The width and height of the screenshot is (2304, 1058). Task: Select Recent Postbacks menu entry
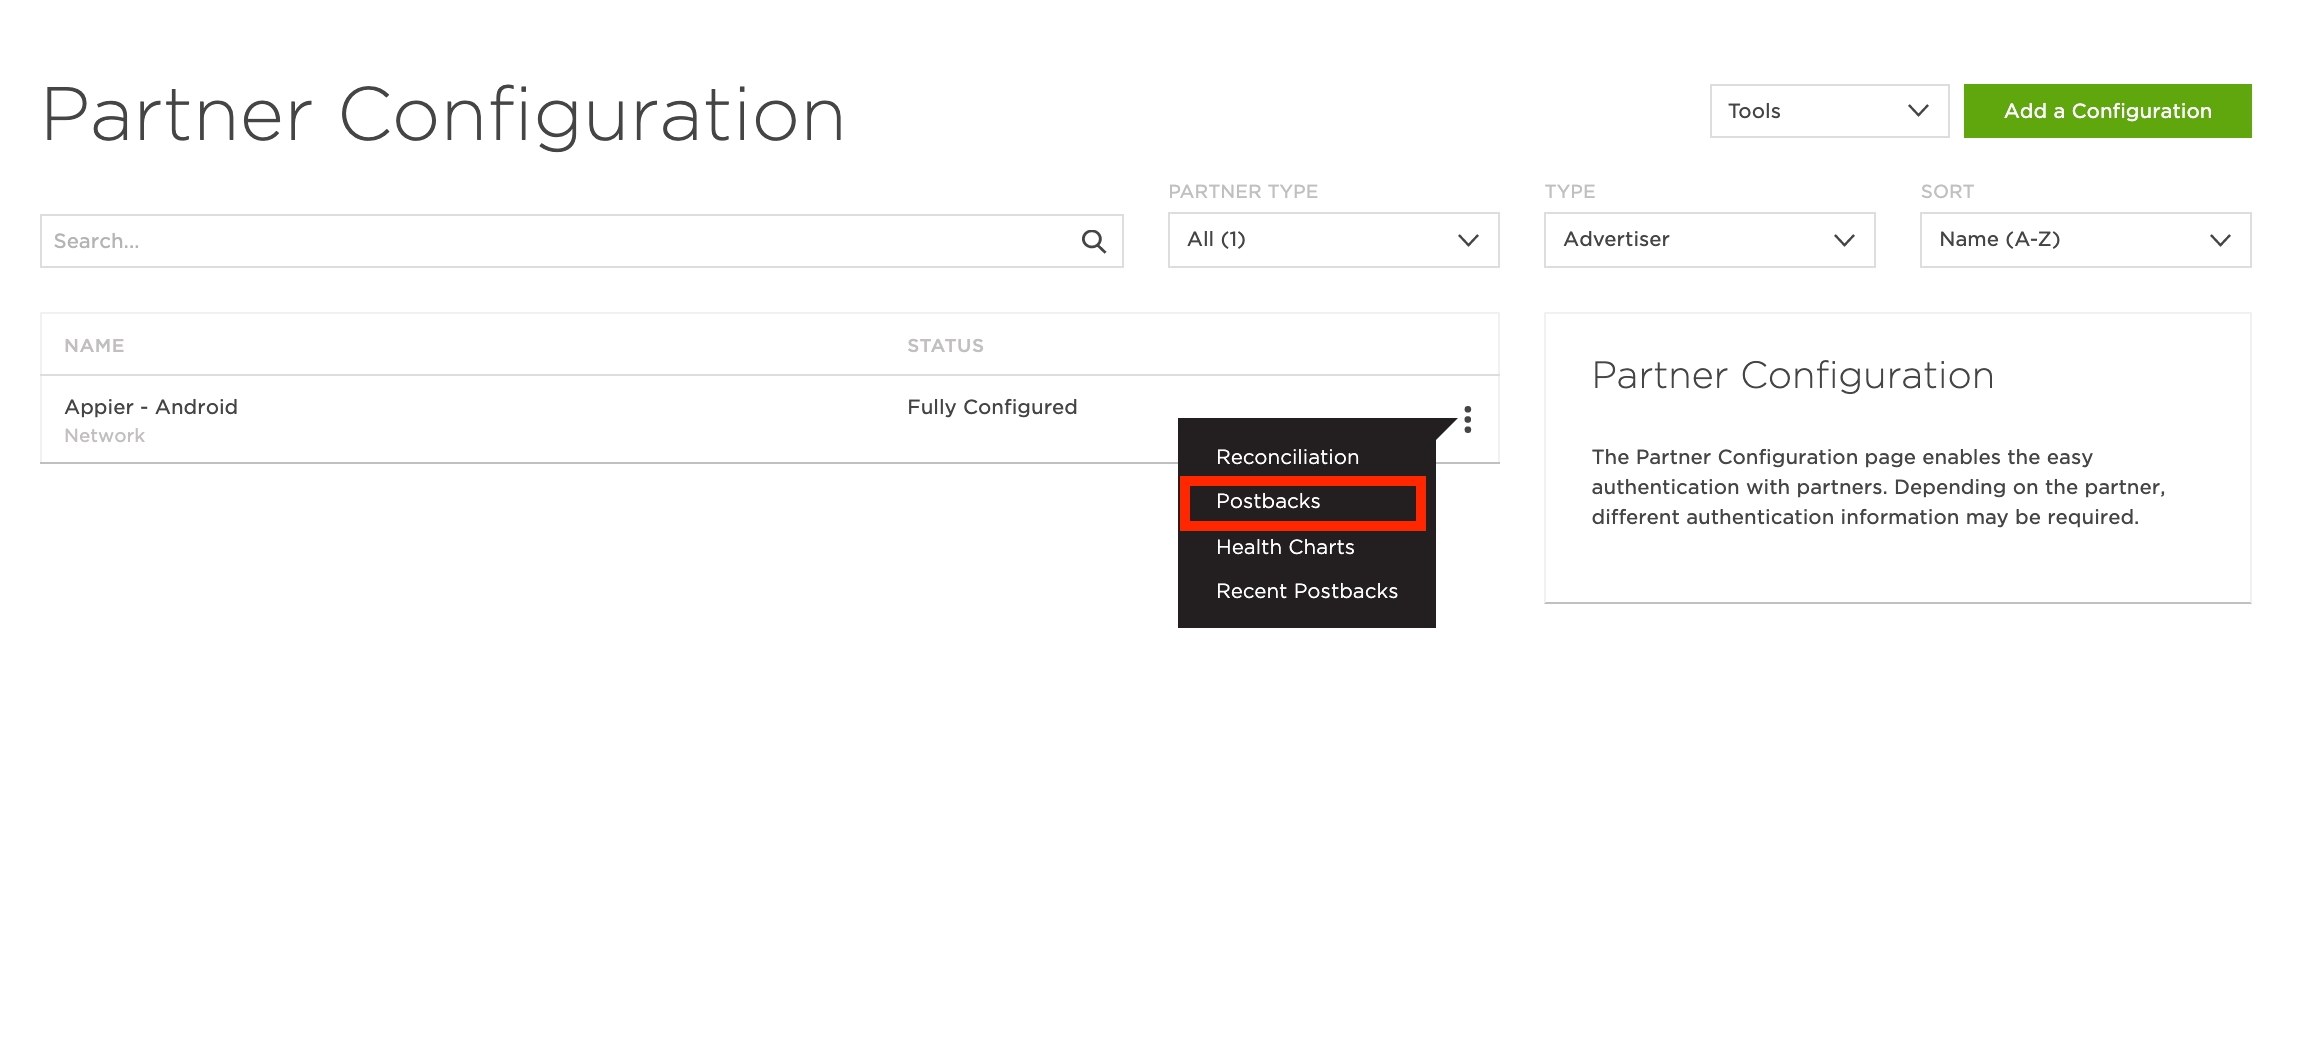tap(1306, 591)
